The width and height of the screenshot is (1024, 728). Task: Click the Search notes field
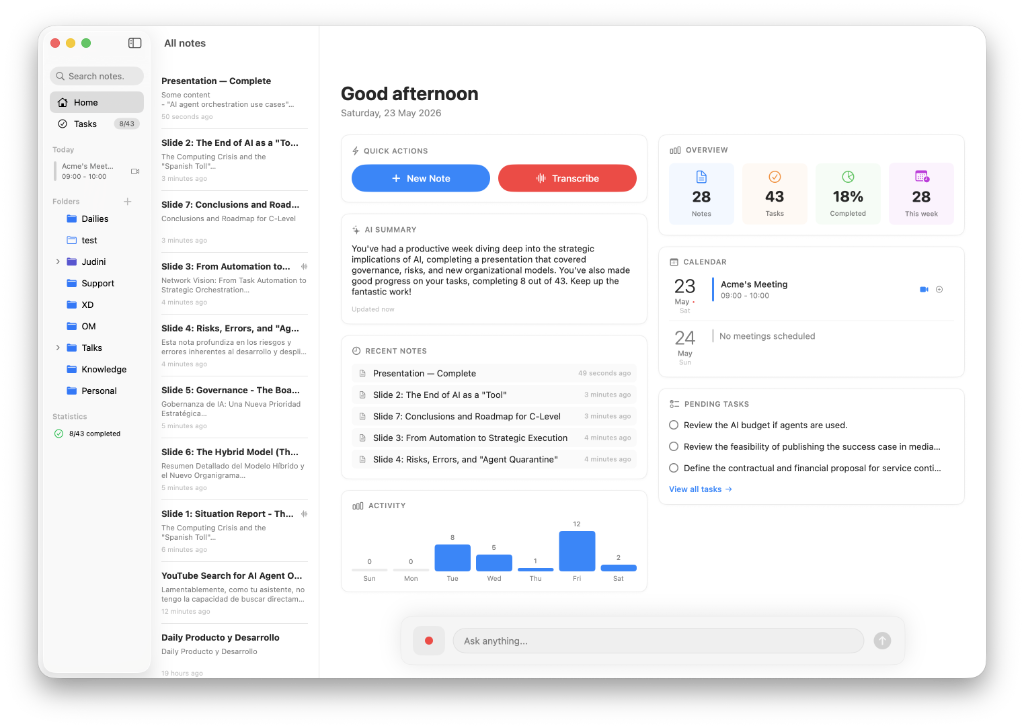[x=97, y=76]
